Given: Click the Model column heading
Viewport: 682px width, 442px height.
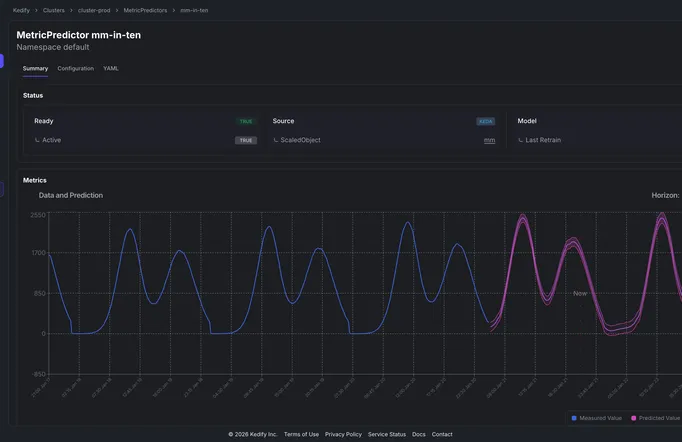Looking at the screenshot, I should pyautogui.click(x=527, y=121).
